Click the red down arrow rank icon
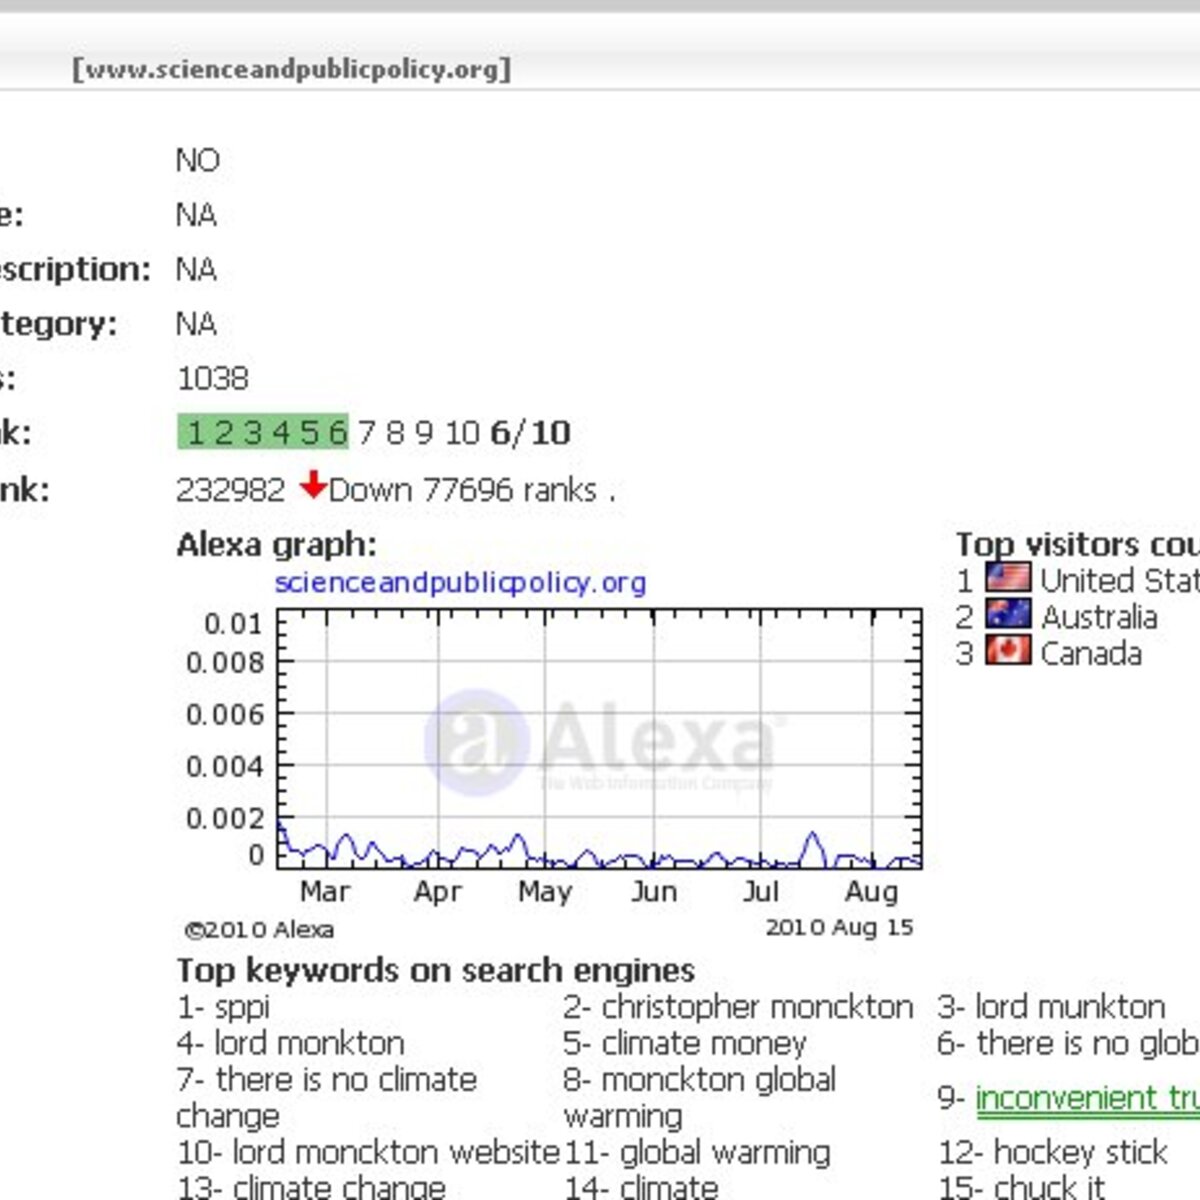The width and height of the screenshot is (1200, 1200). click(x=313, y=485)
